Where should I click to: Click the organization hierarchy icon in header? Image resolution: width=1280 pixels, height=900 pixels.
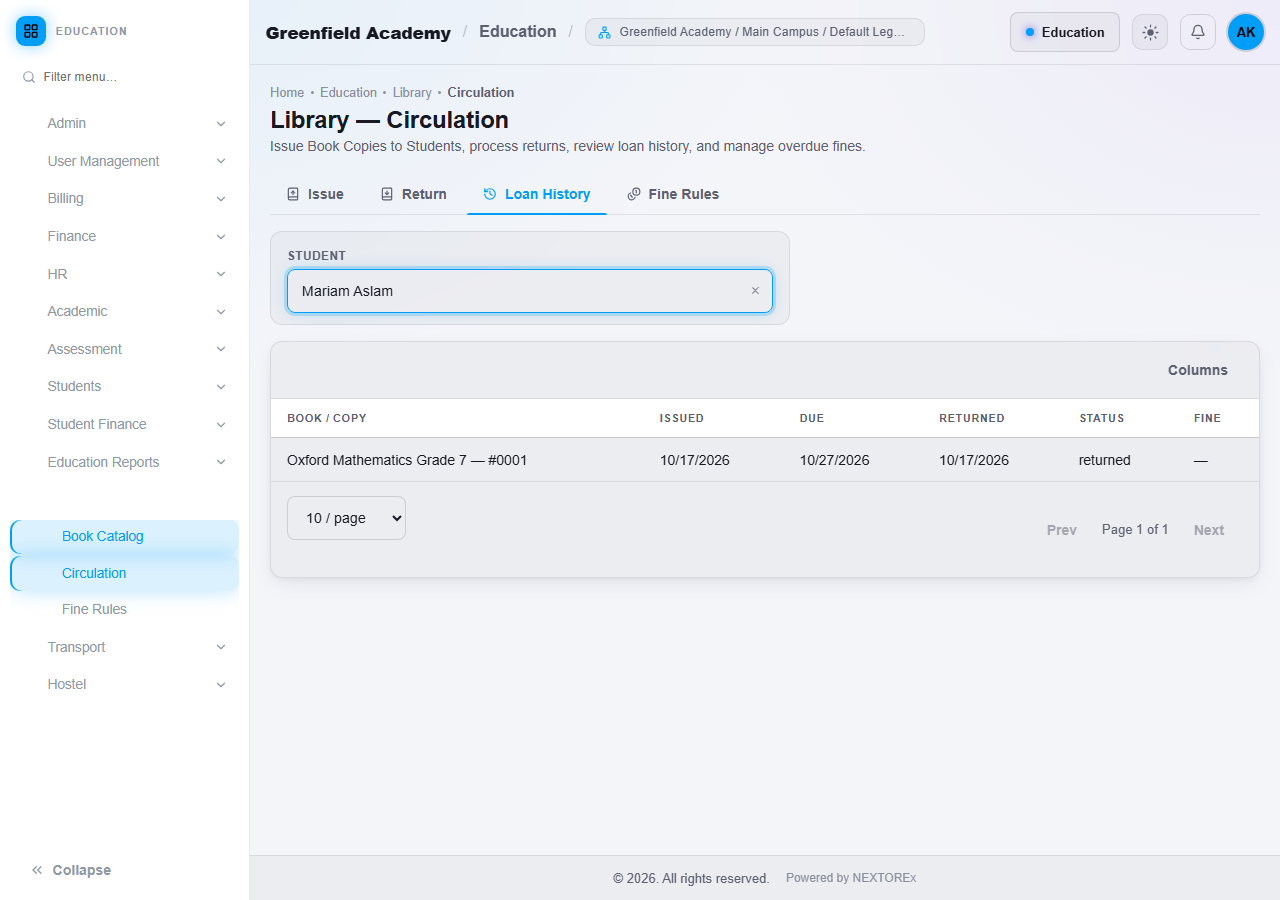click(604, 32)
